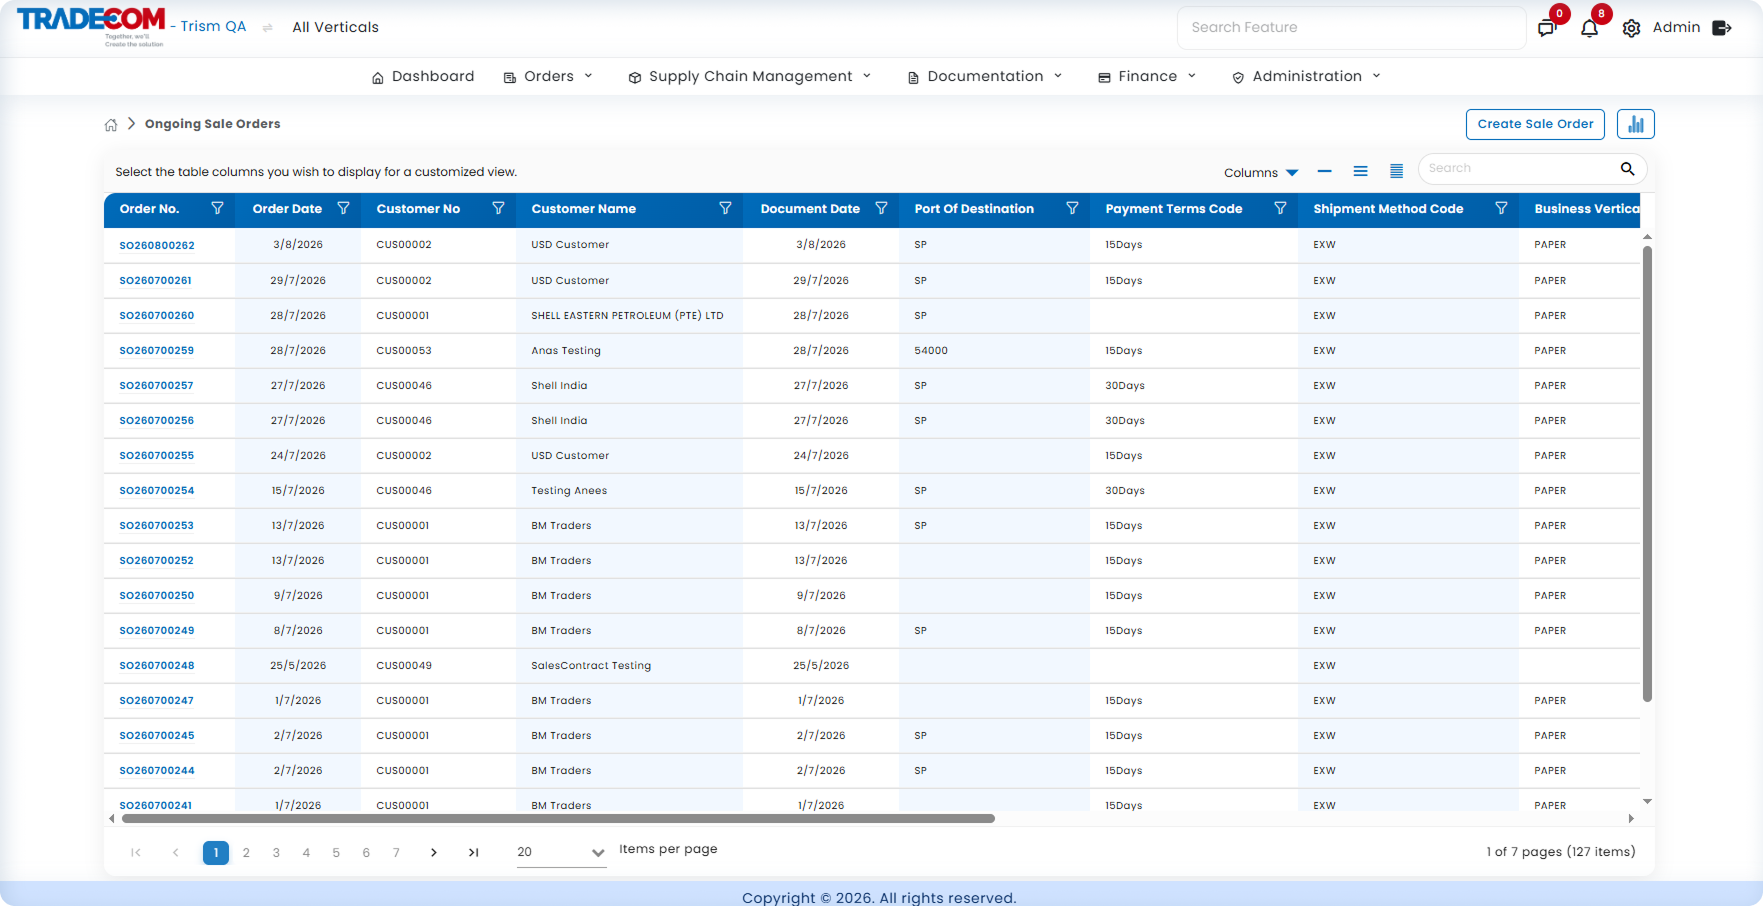The image size is (1763, 906).
Task: Open the bar chart analytics button
Action: point(1636,124)
